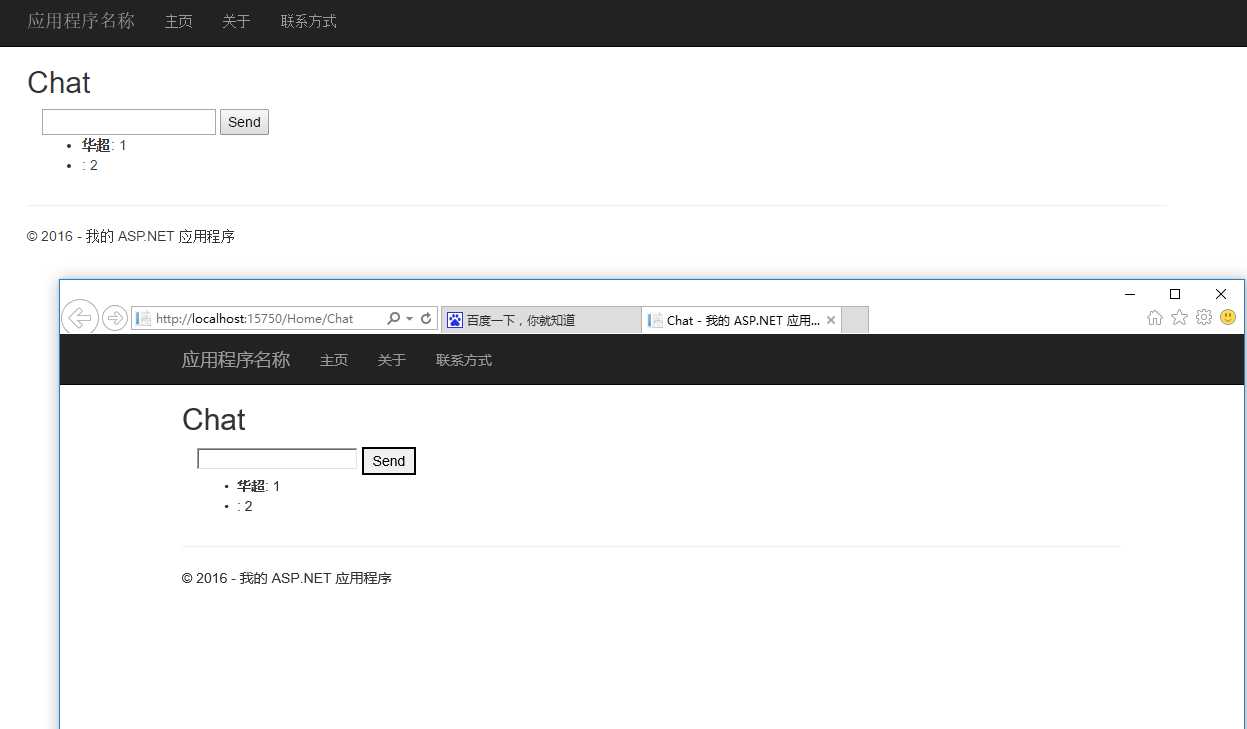Open 关于 in the IE window navbar
1247x729 pixels.
(392, 360)
